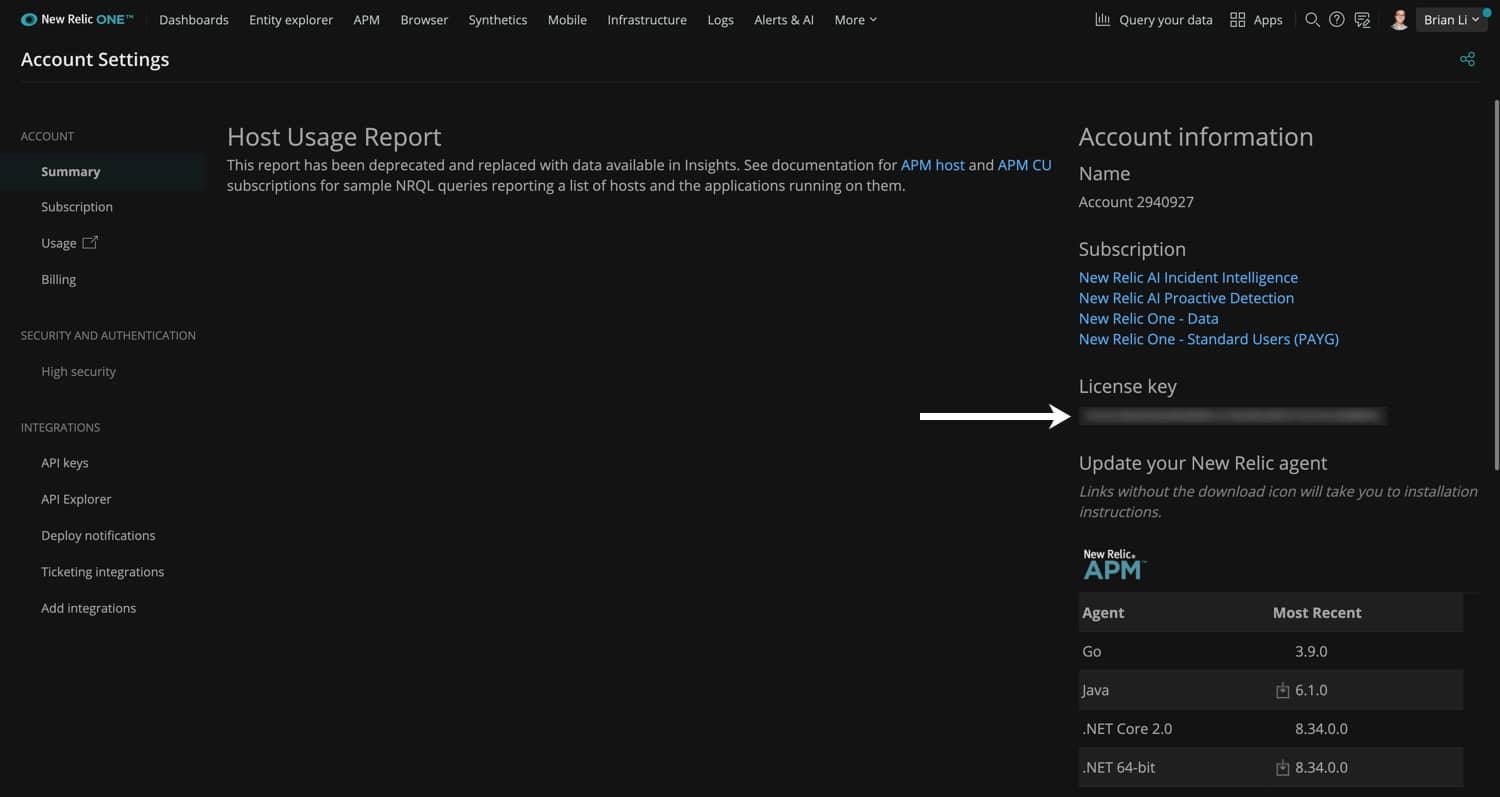Open High security settings
Screen dimensions: 1500x797
click(x=78, y=371)
